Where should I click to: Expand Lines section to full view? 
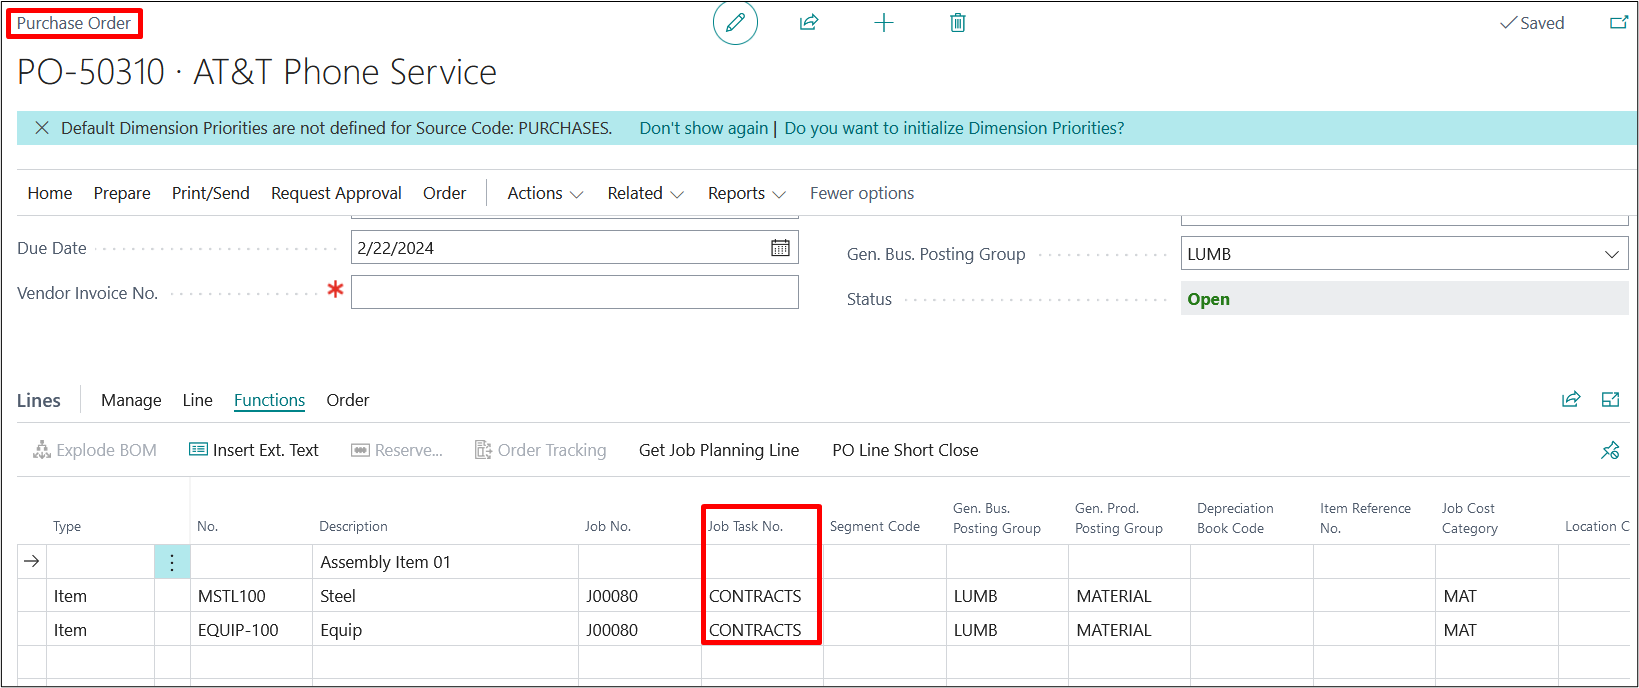click(x=1610, y=400)
